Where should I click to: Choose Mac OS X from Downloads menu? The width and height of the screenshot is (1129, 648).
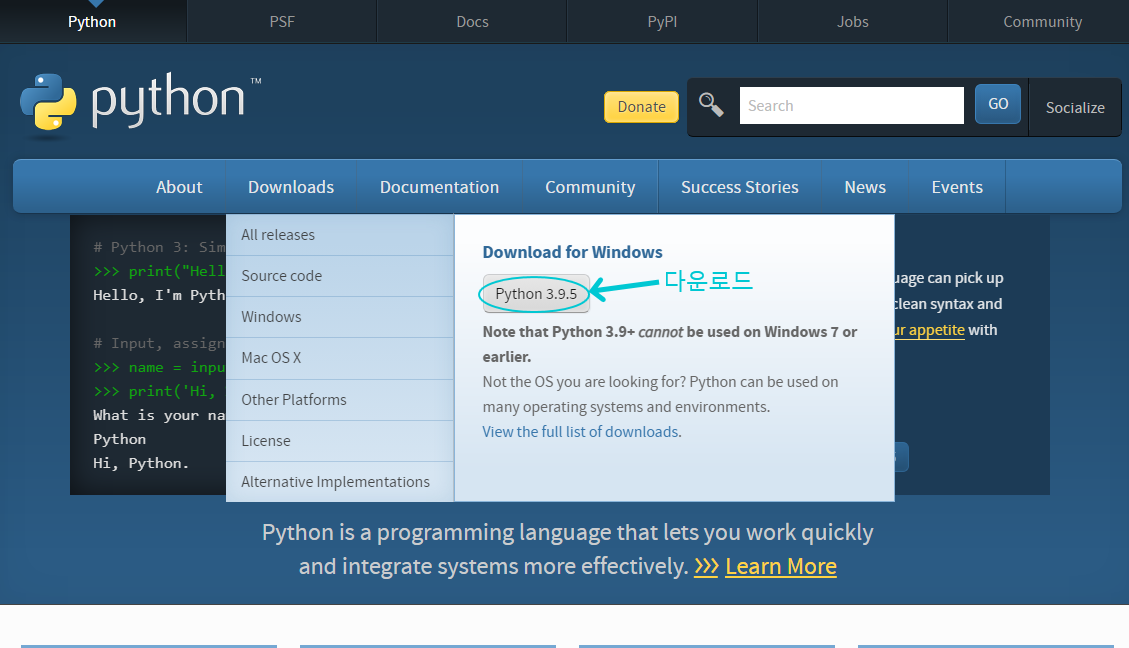point(340,358)
